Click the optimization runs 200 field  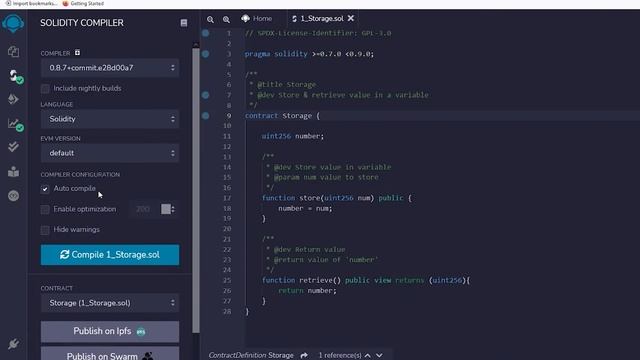tap(144, 209)
